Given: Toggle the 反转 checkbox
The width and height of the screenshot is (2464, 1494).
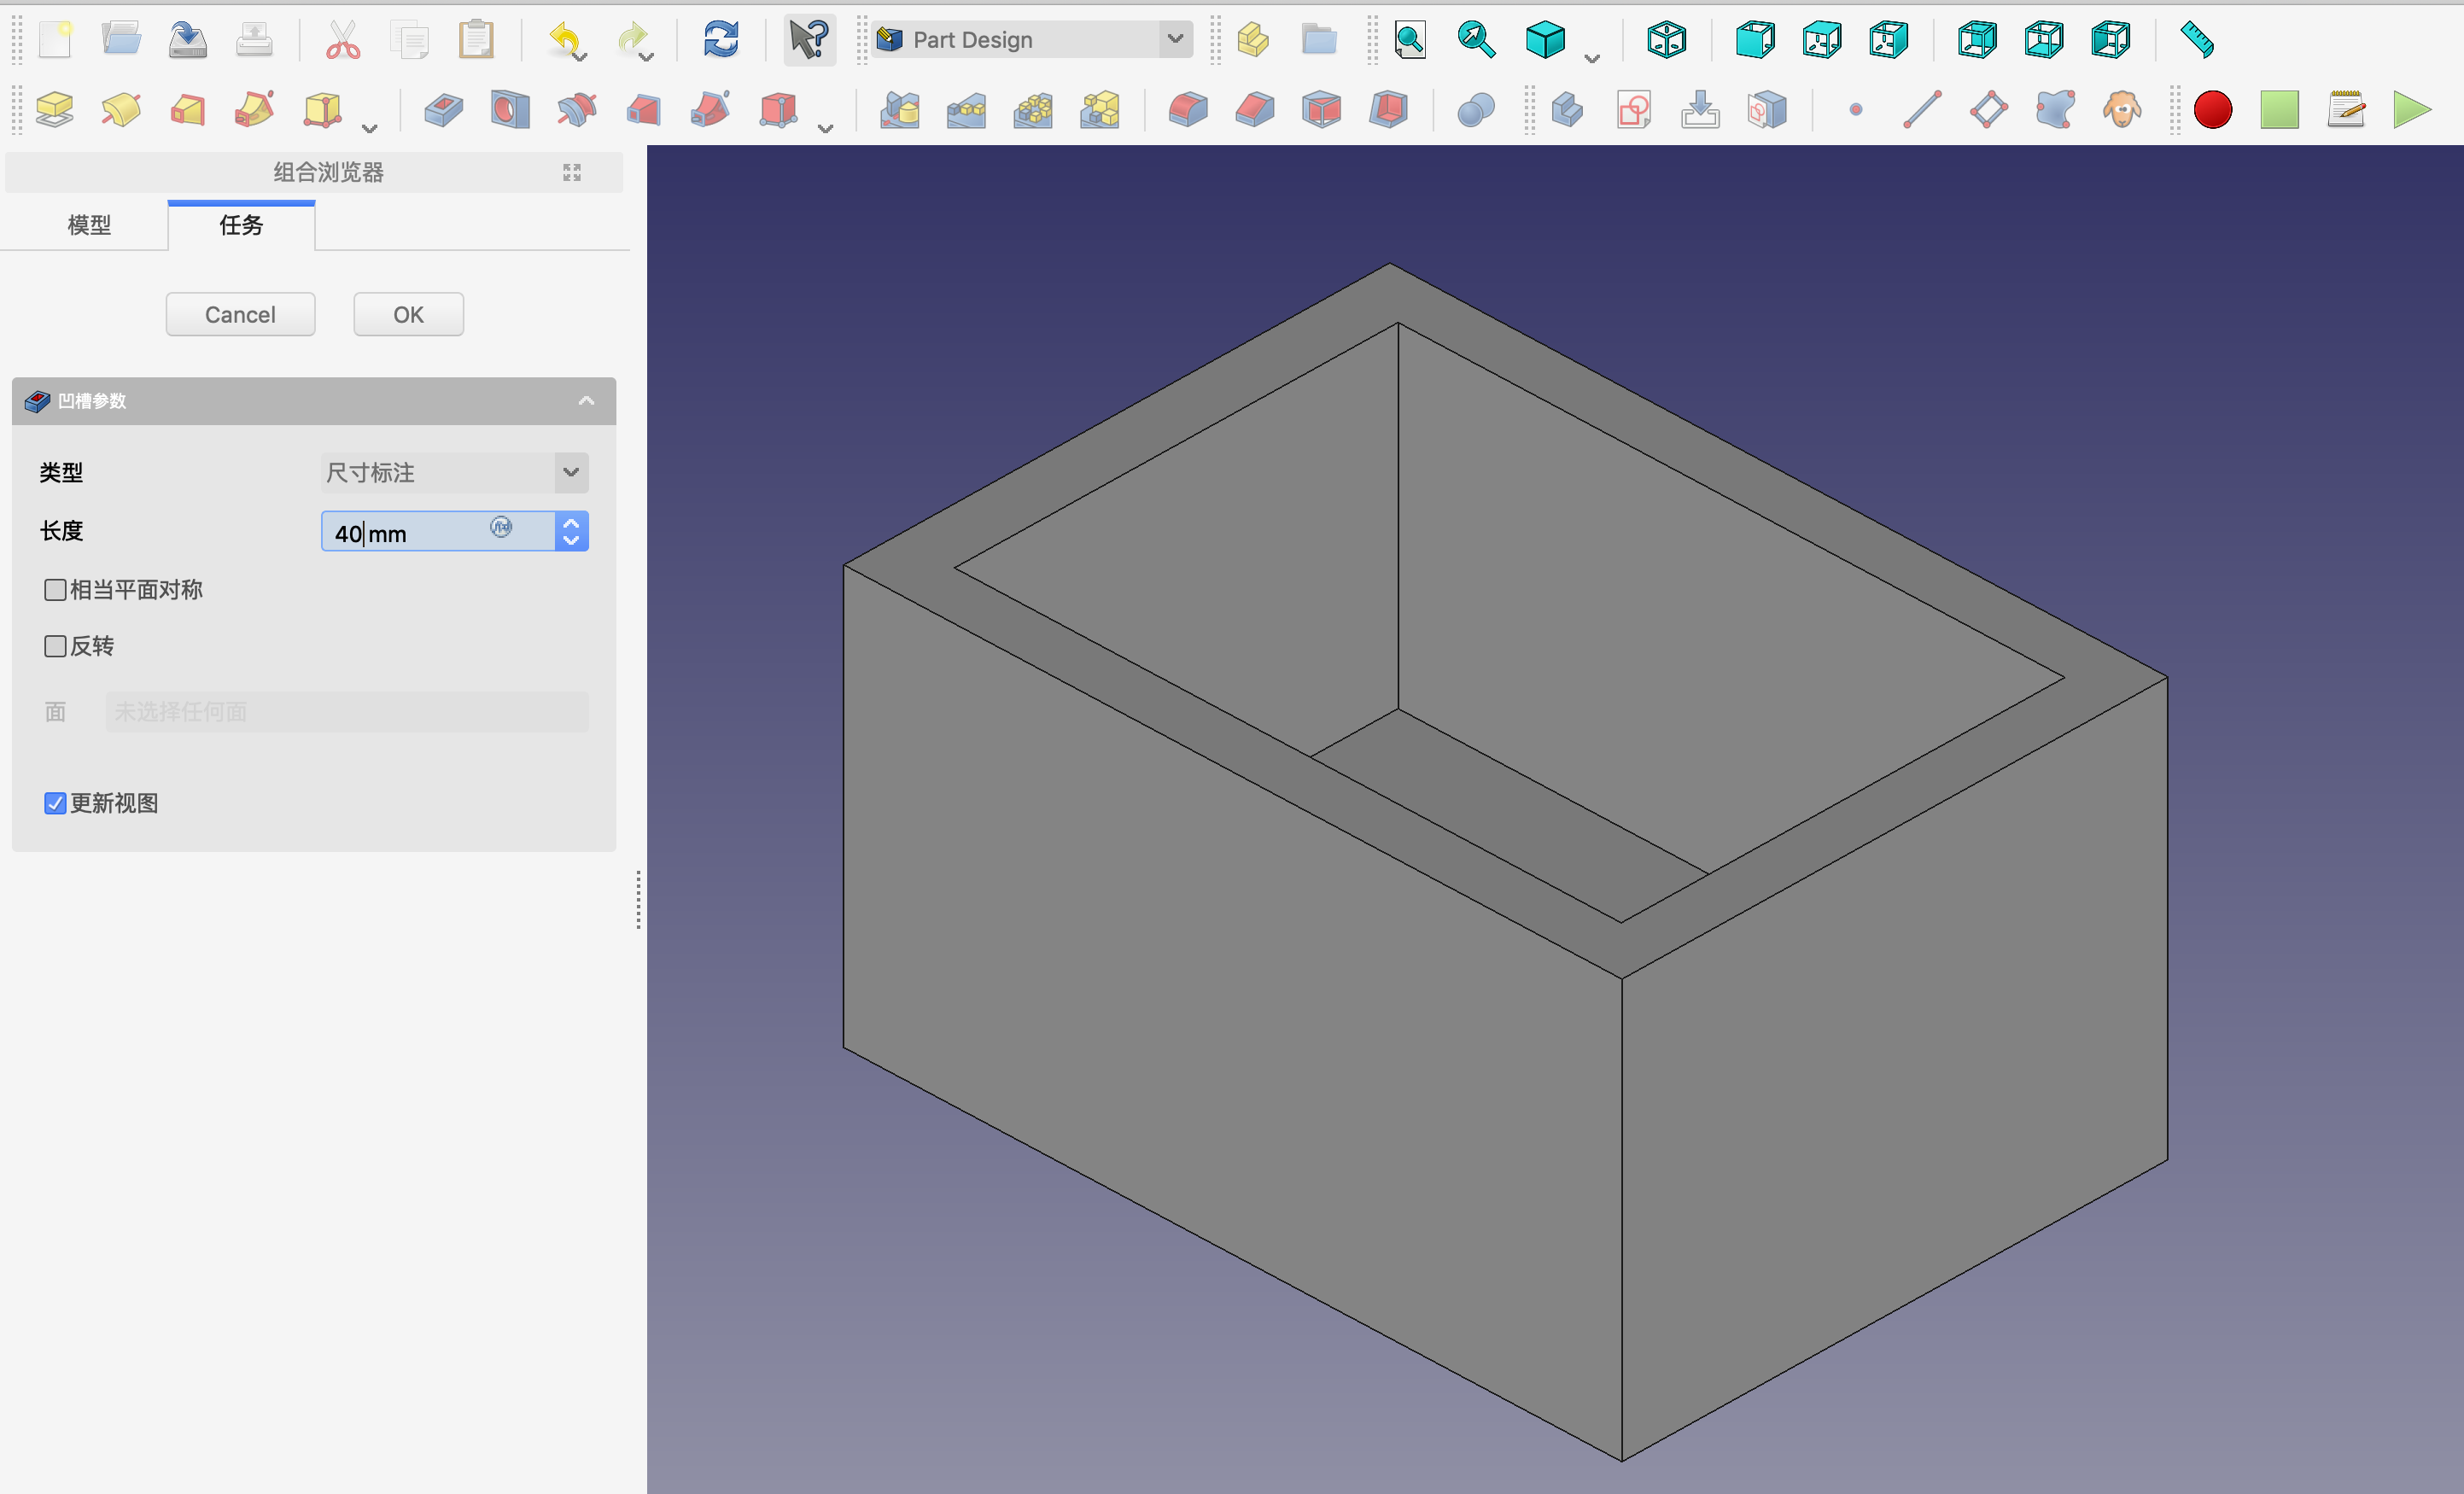Looking at the screenshot, I should [x=56, y=646].
